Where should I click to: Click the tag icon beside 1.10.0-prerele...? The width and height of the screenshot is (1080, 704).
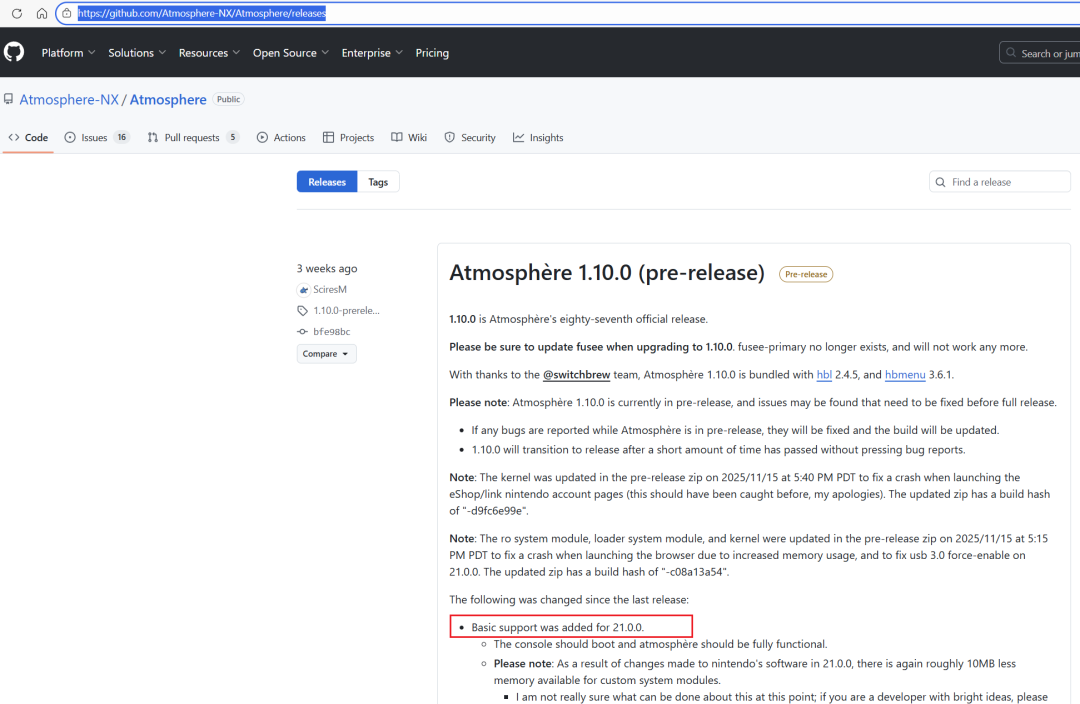click(302, 311)
